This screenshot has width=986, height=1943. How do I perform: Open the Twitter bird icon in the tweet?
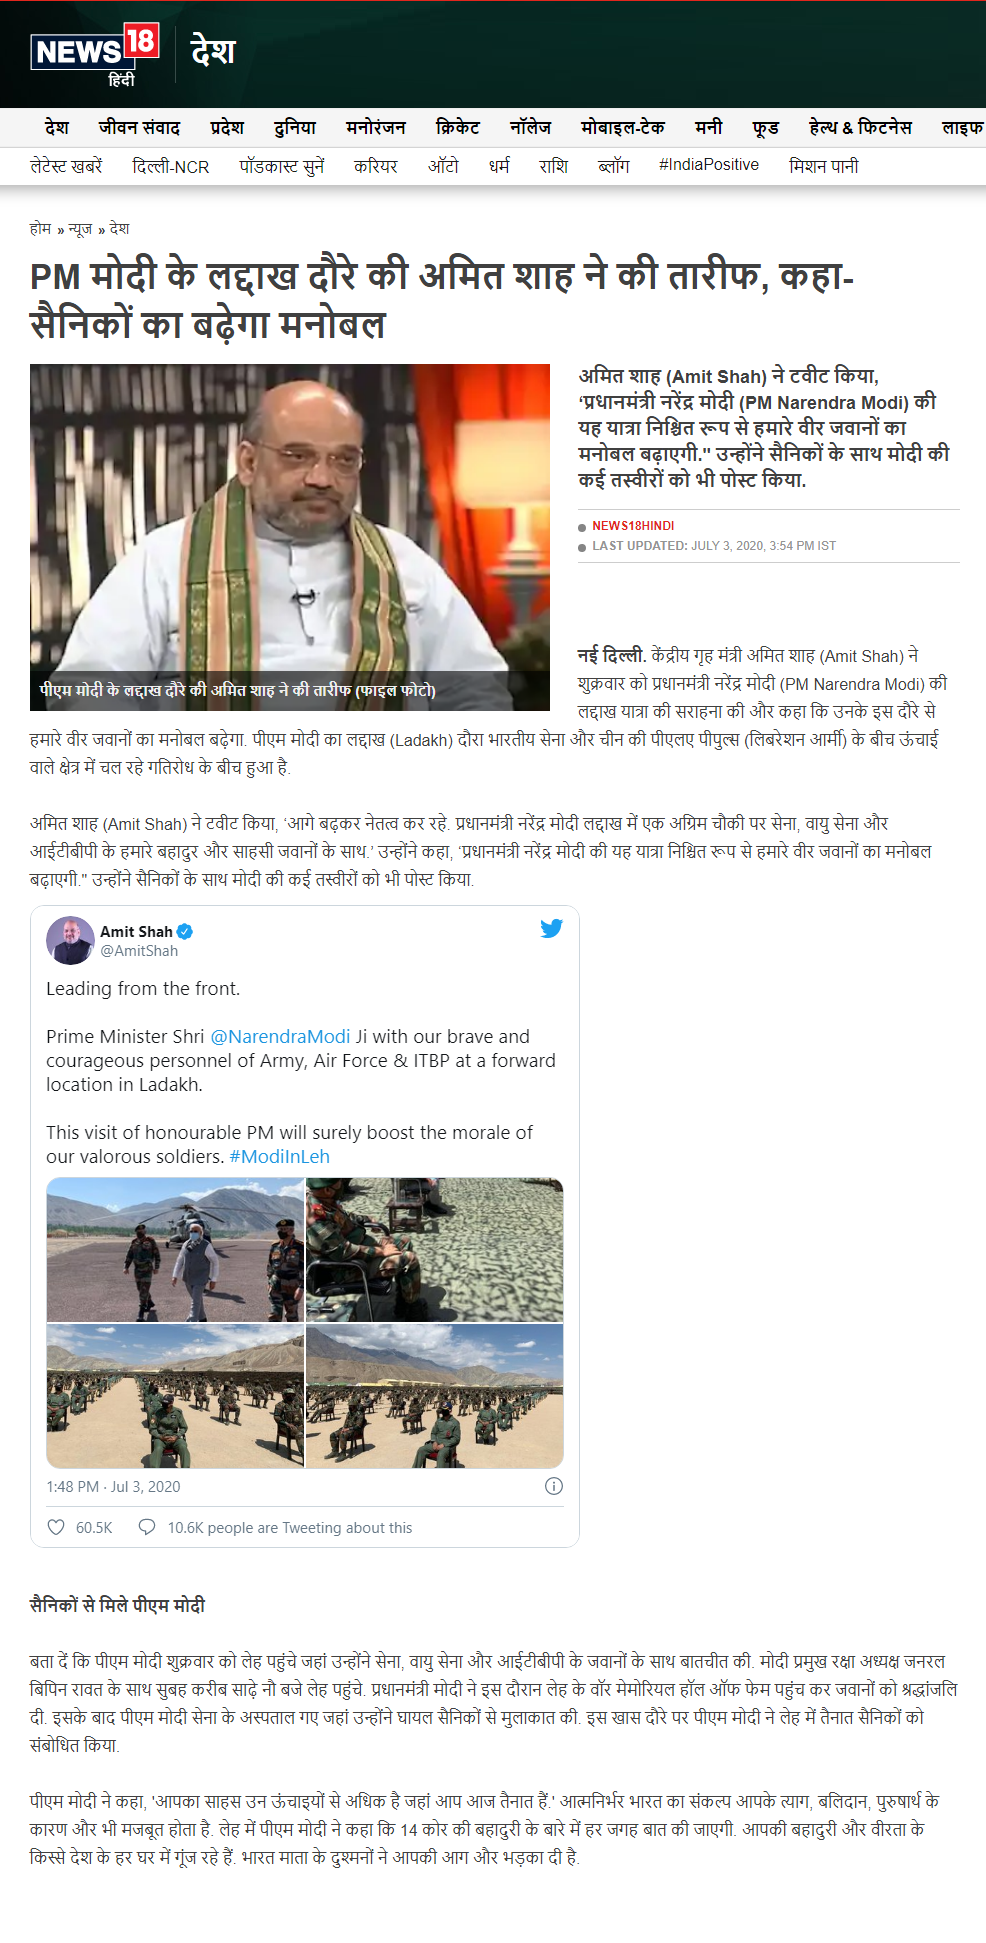point(551,929)
